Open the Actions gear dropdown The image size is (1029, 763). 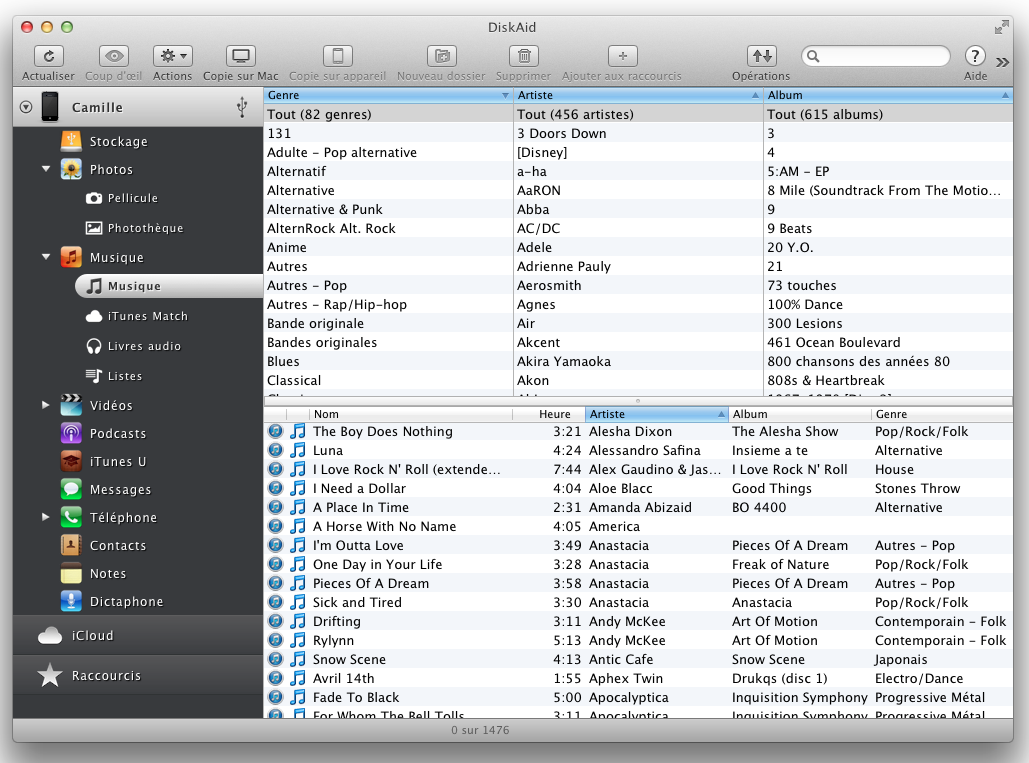coord(172,57)
